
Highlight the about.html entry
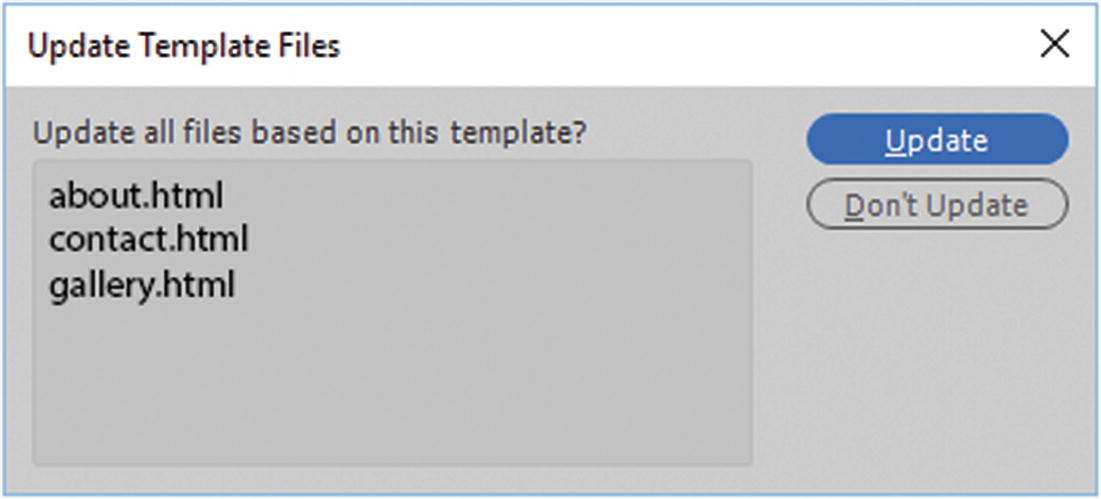pos(136,196)
